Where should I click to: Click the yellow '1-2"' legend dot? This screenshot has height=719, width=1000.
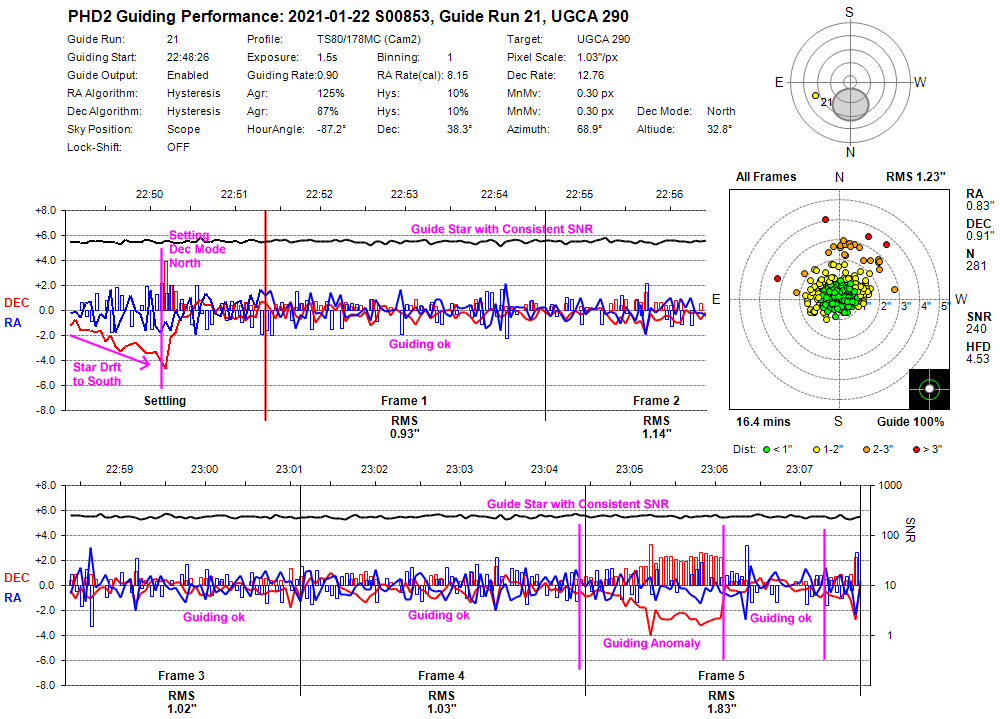(x=816, y=449)
